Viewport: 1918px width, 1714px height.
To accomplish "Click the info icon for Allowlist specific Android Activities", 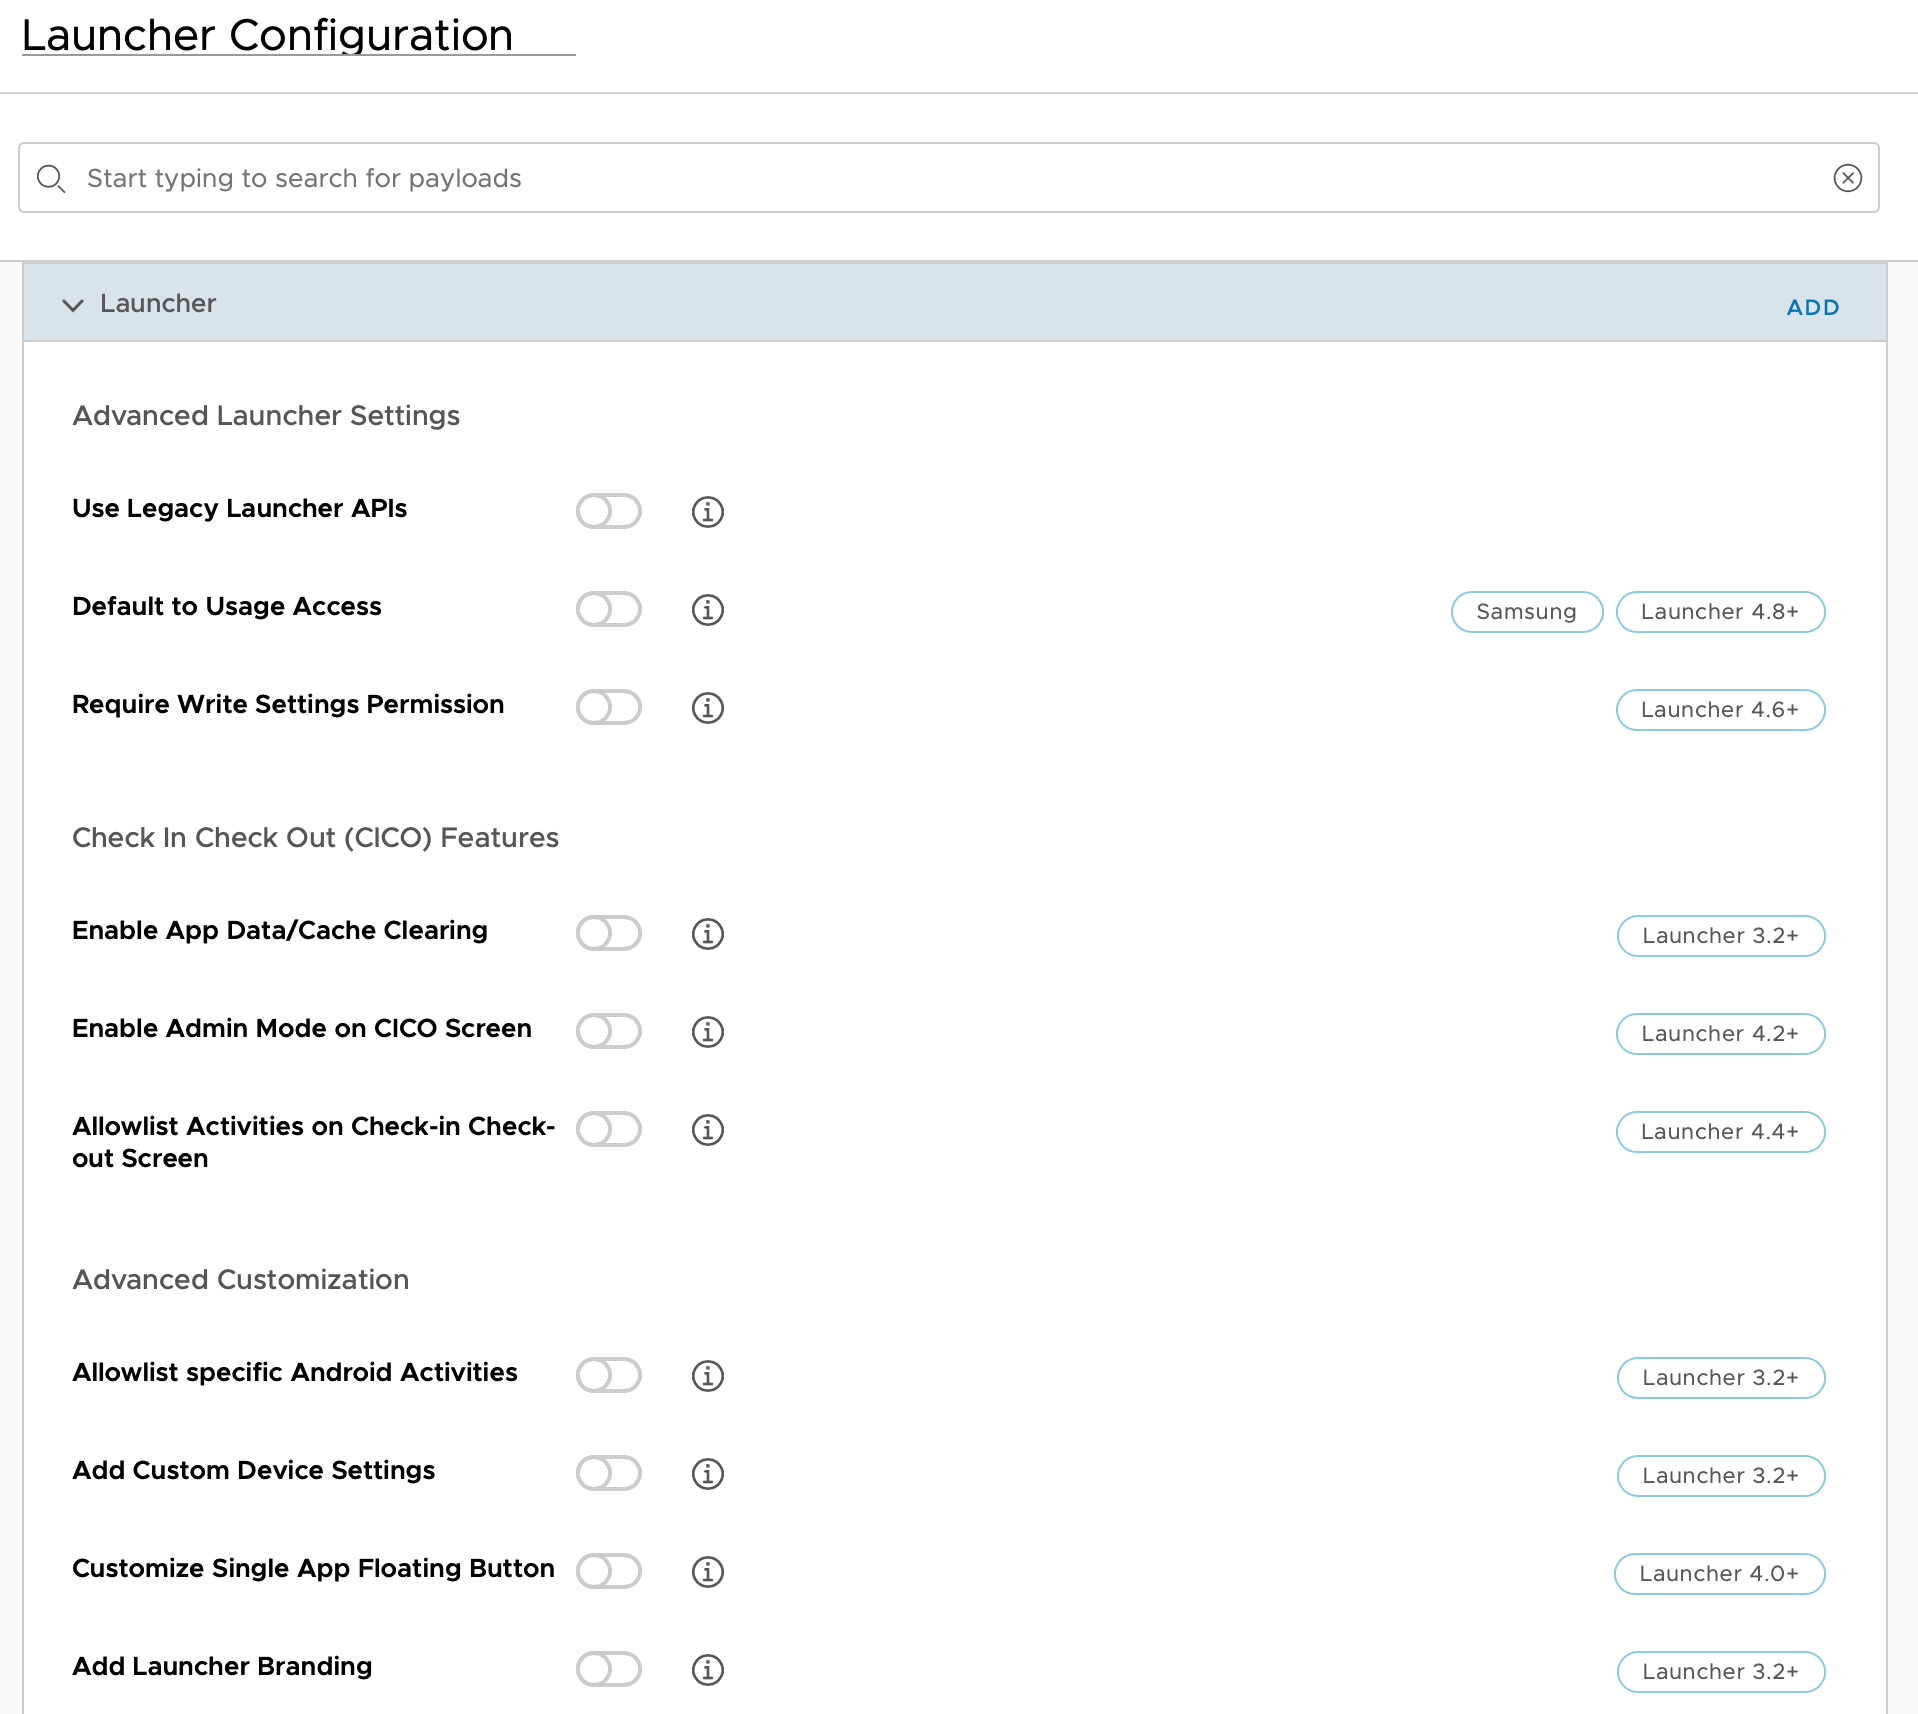I will click(x=707, y=1376).
